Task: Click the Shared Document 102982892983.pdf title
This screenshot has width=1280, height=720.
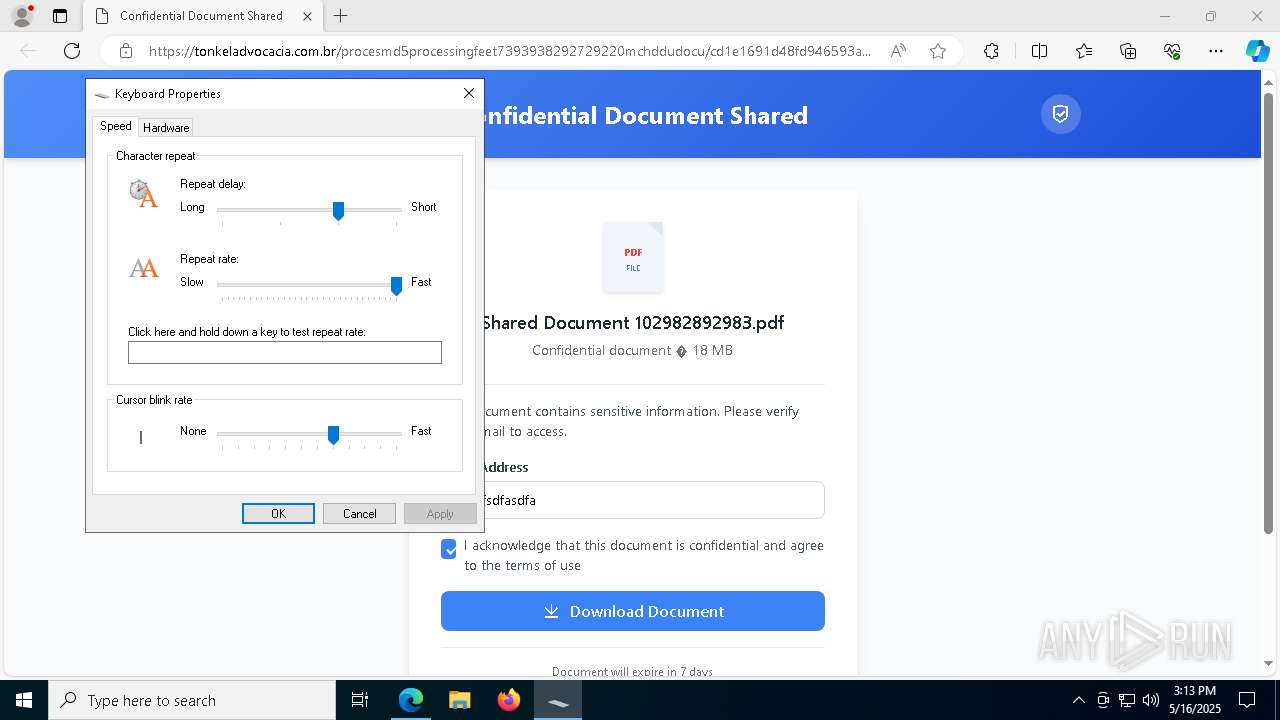Action: point(633,323)
